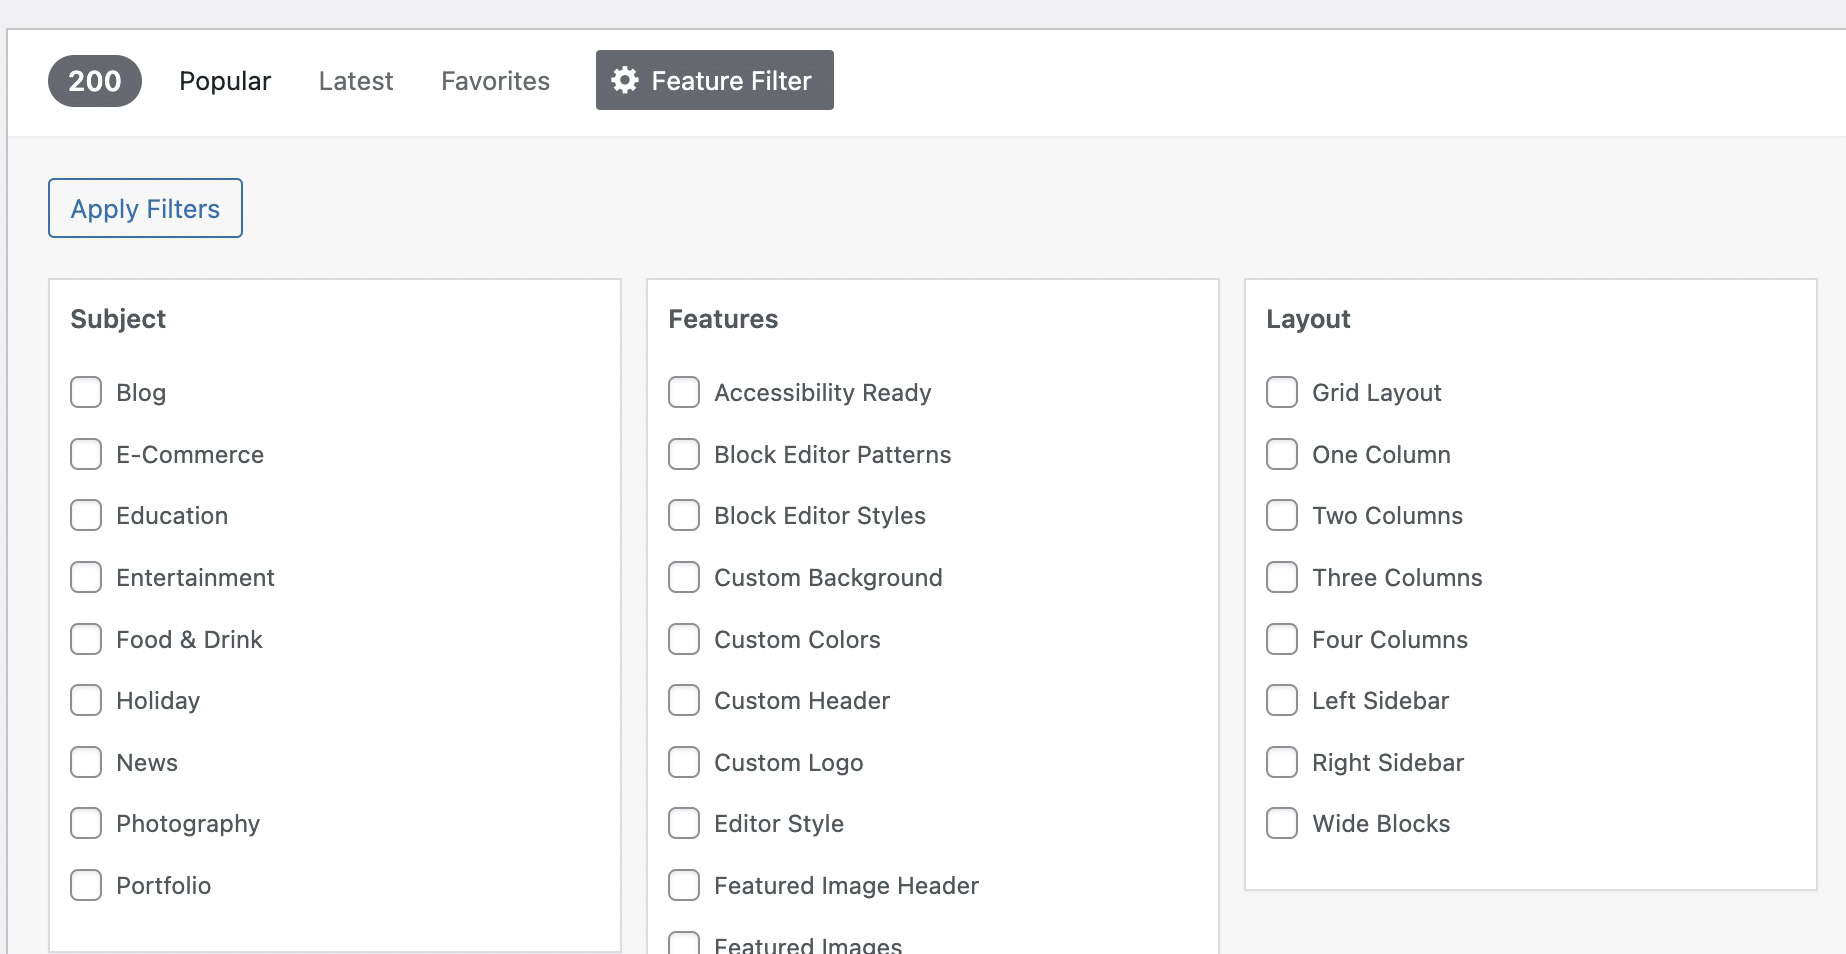Image resolution: width=1846 pixels, height=954 pixels.
Task: Toggle Featured Image Header checkbox
Action: pos(684,885)
